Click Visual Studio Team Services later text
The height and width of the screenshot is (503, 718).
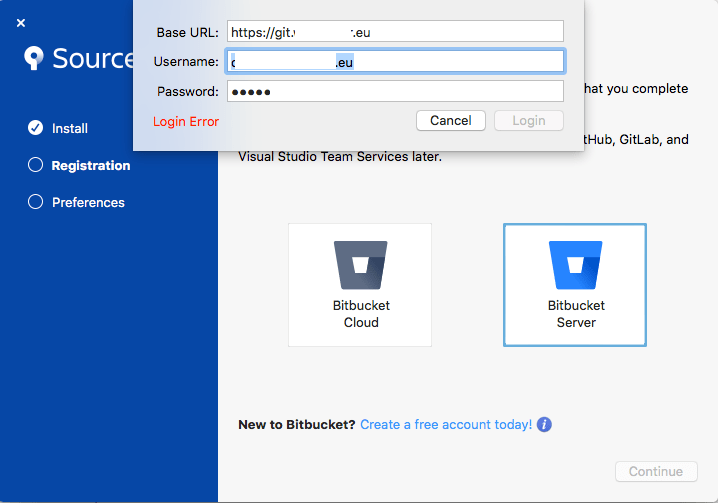pyautogui.click(x=340, y=157)
